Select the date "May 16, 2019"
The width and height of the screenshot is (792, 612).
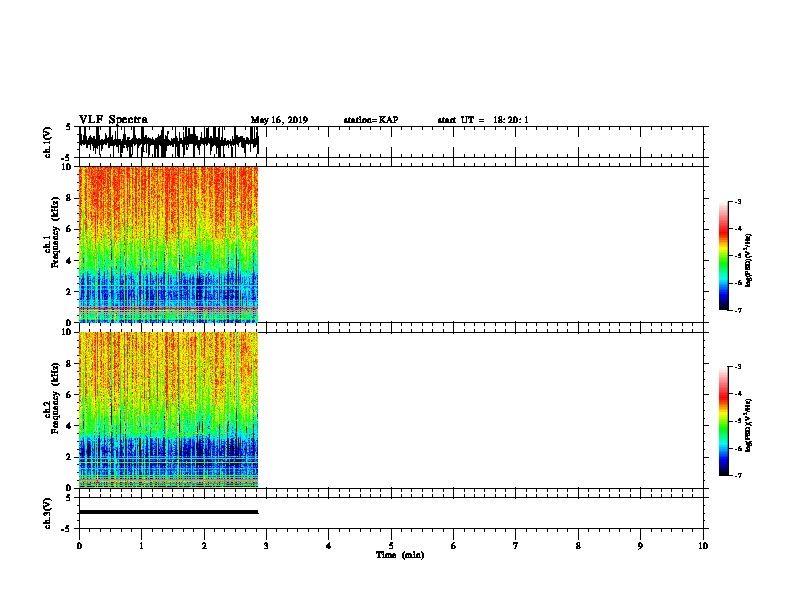click(279, 120)
